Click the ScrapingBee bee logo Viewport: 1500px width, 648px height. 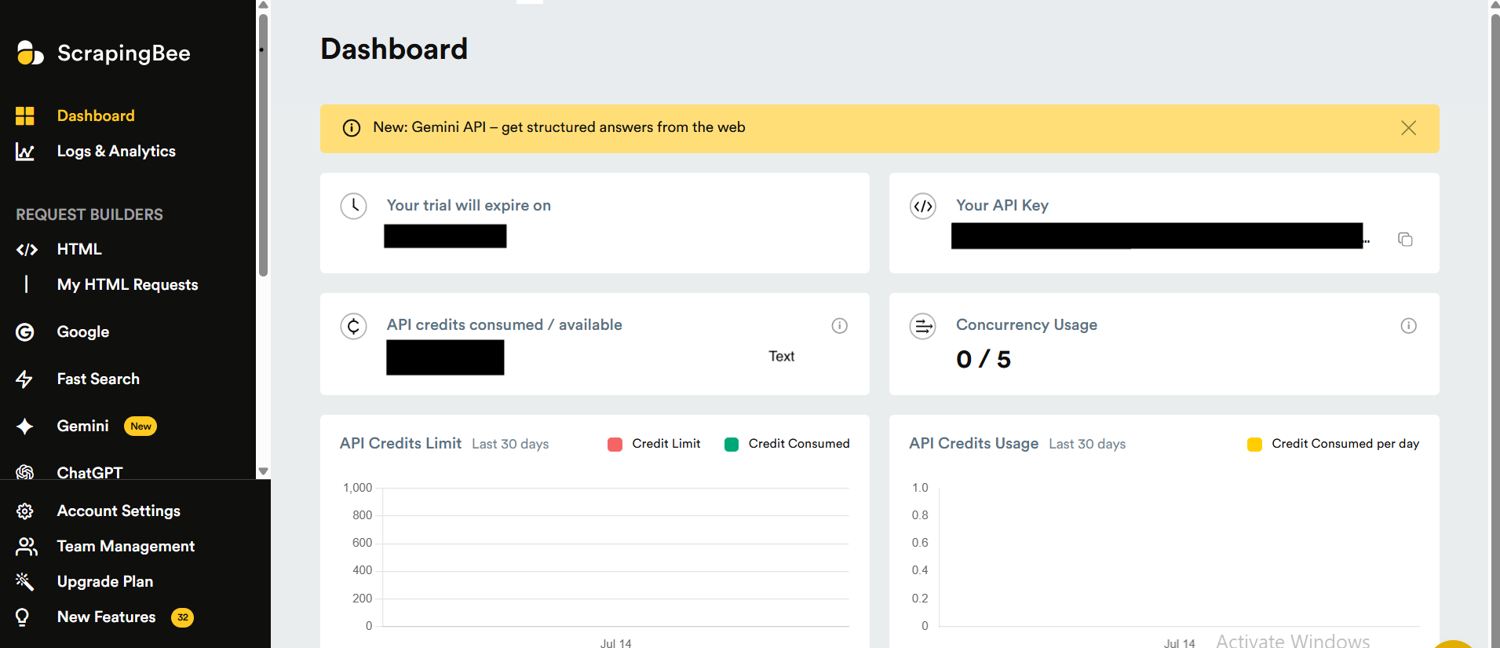coord(30,53)
